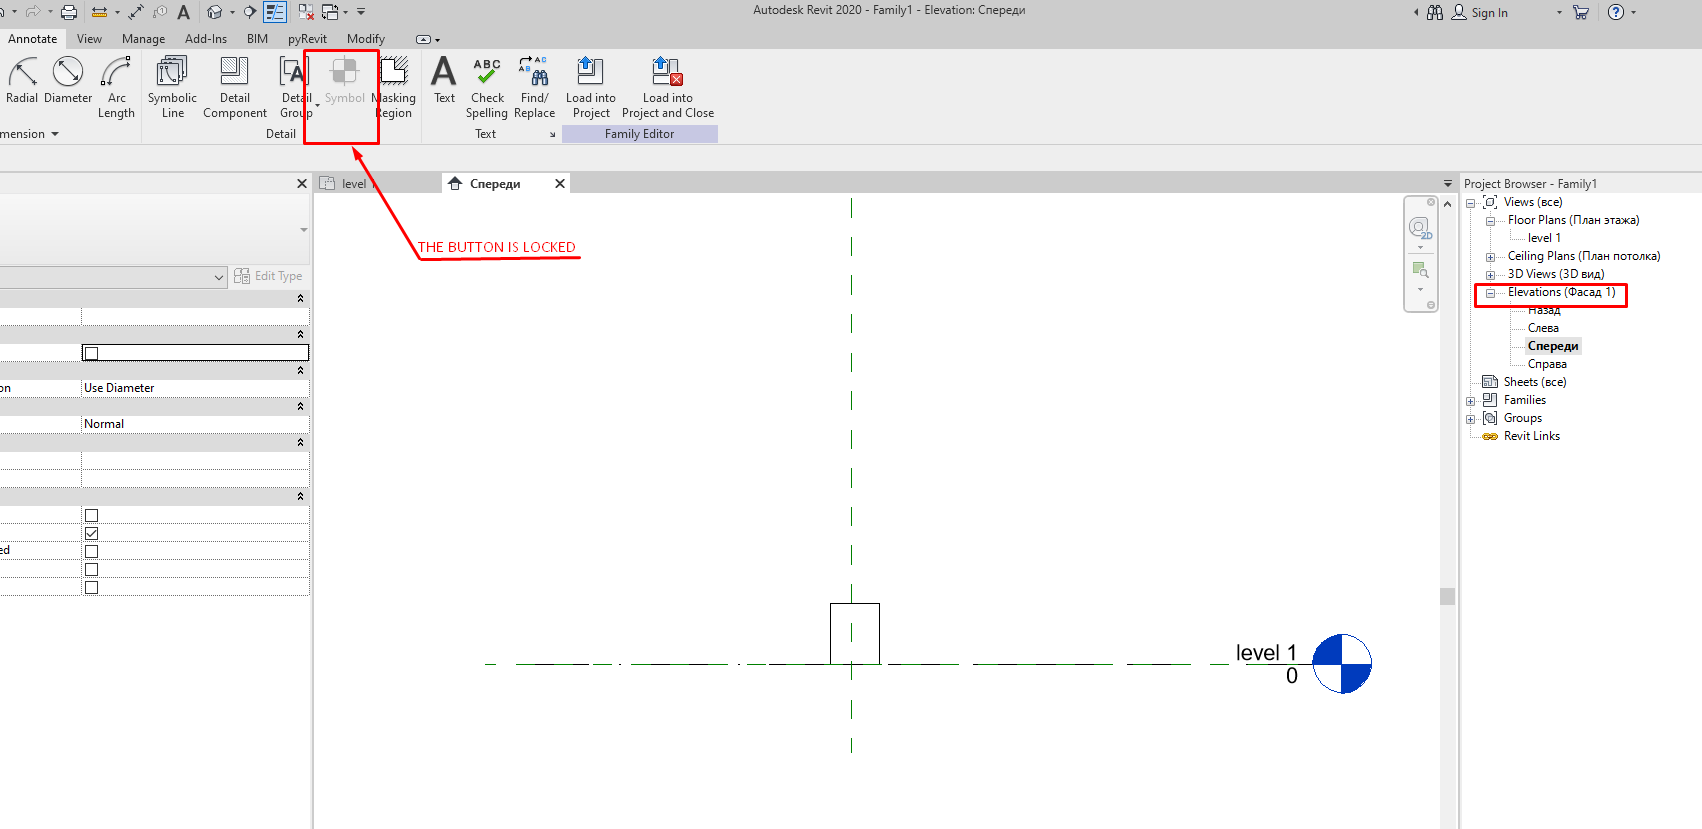Toggle the Thin Lines icon

[x=276, y=12]
